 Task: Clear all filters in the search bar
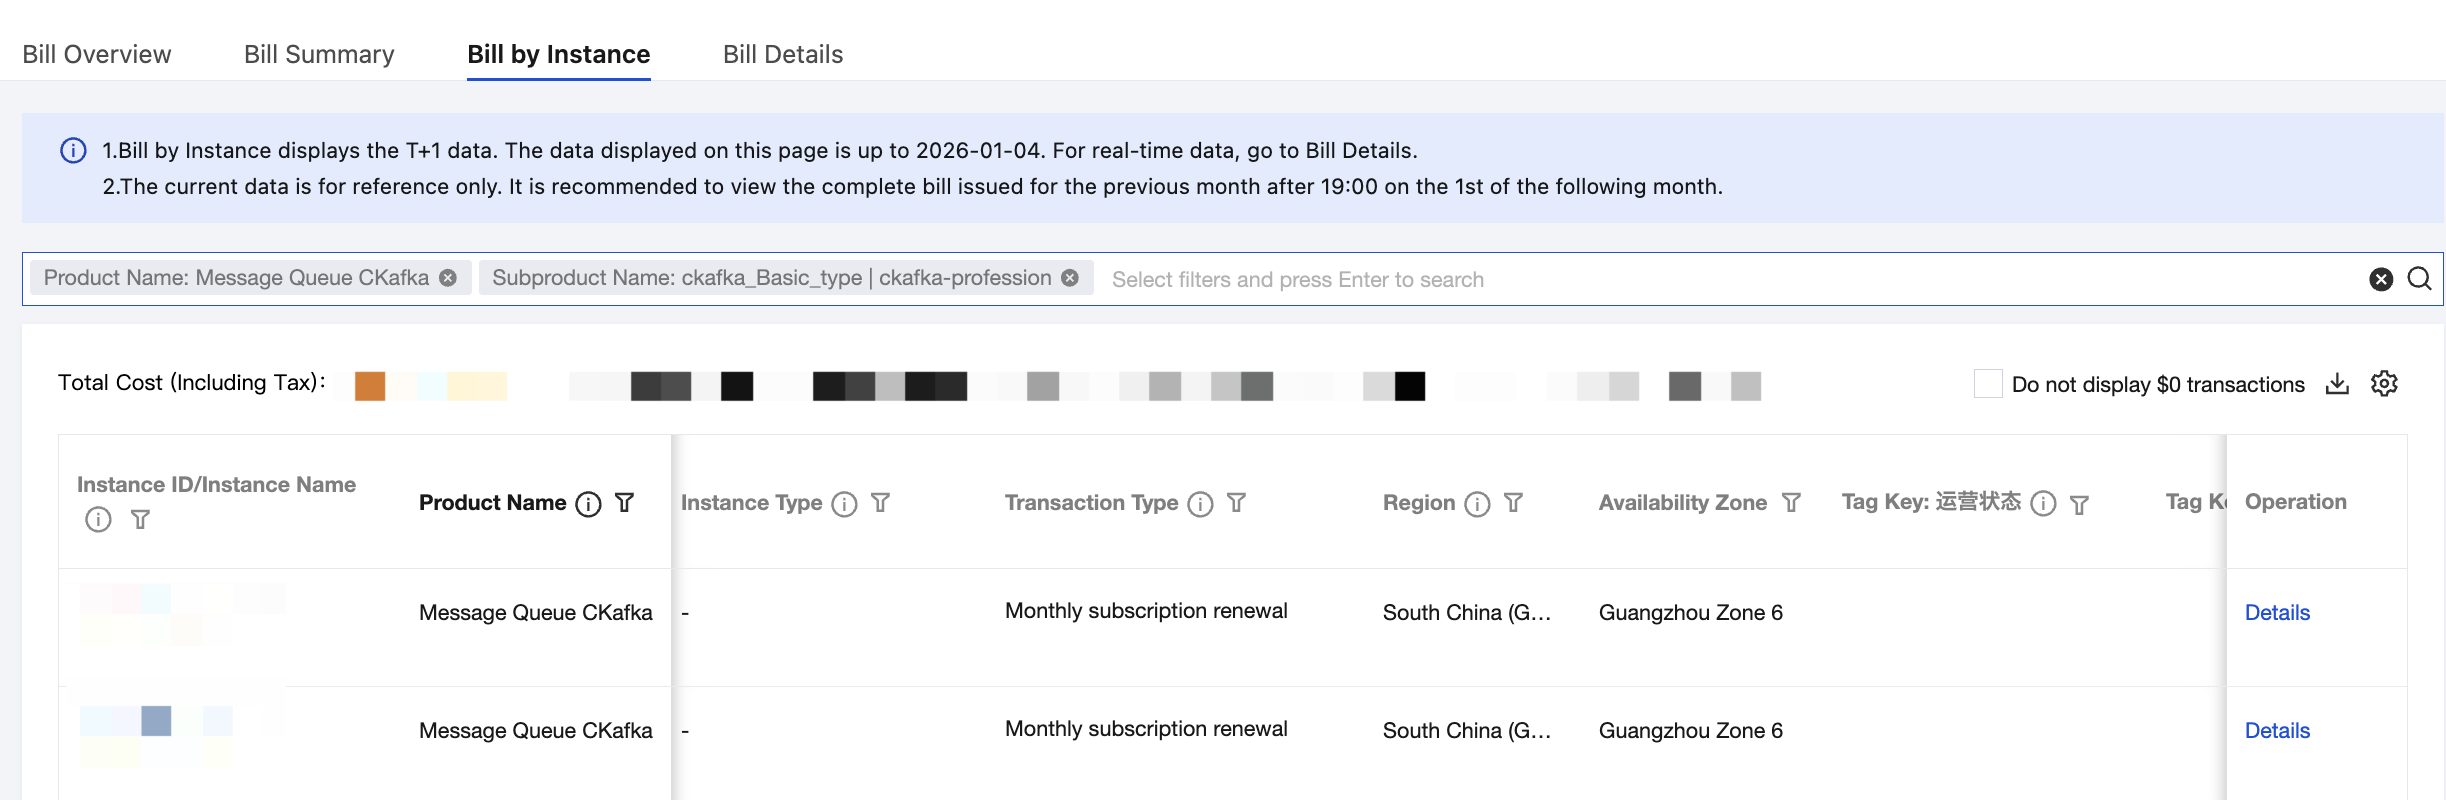(2381, 279)
